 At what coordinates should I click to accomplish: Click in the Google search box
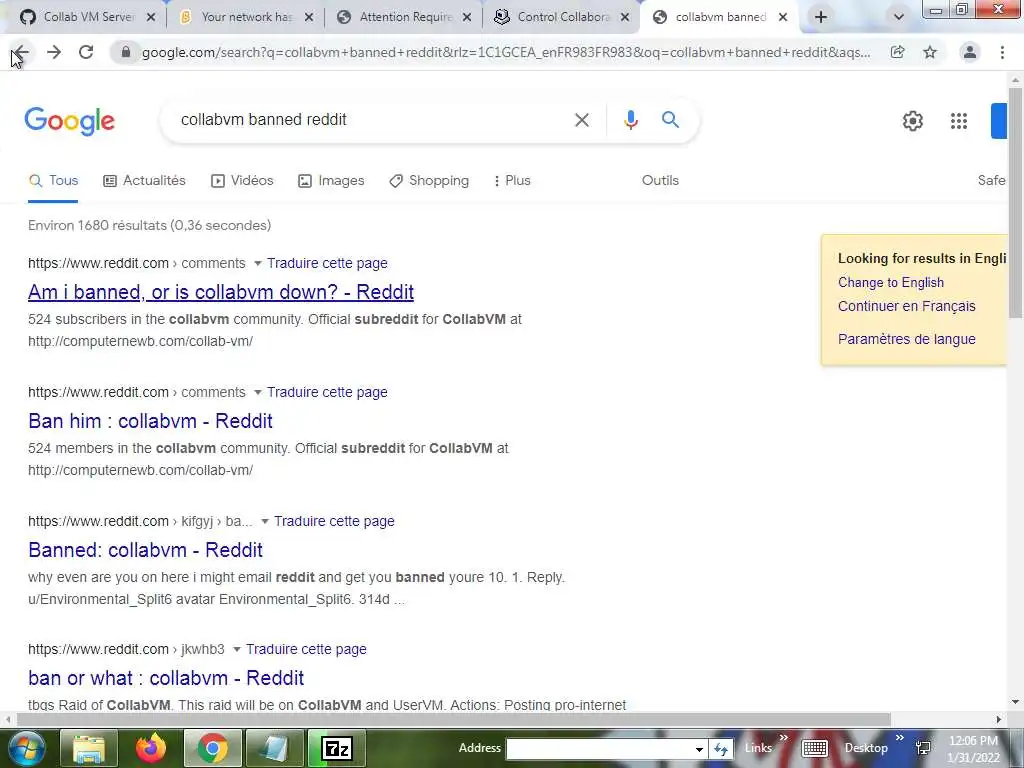pos(372,120)
